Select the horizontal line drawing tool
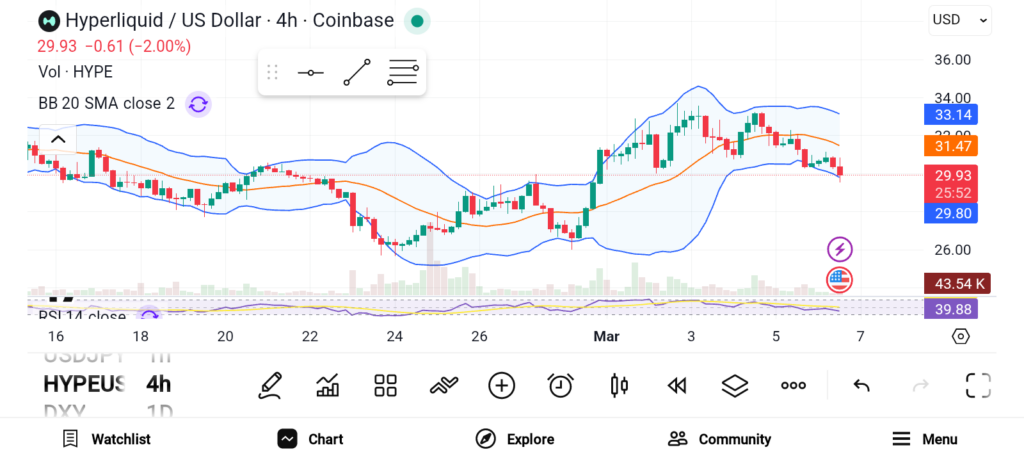 [311, 73]
